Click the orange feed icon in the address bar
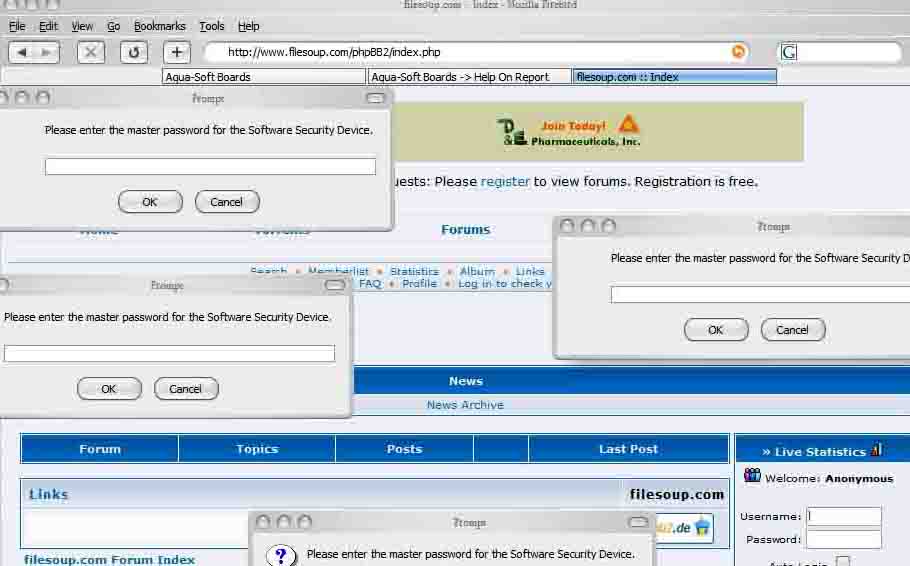 click(738, 52)
